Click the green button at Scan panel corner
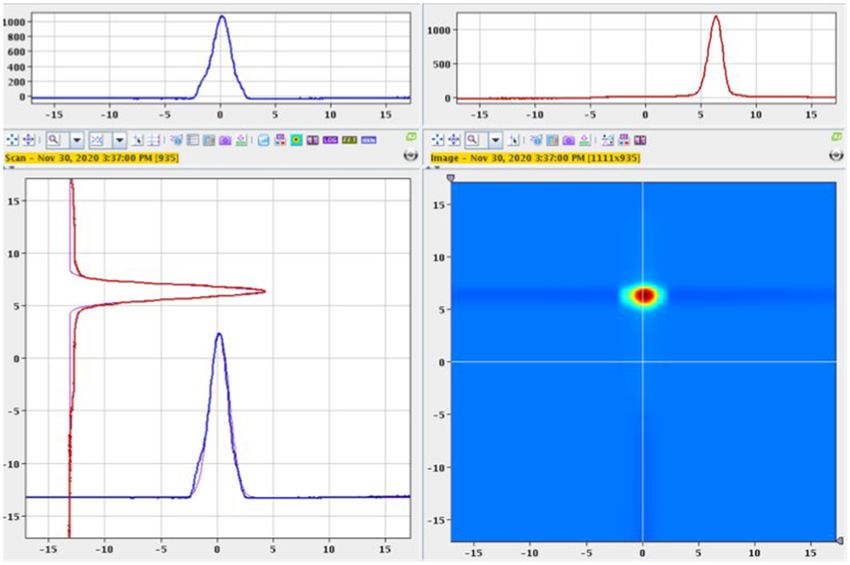 [411, 136]
